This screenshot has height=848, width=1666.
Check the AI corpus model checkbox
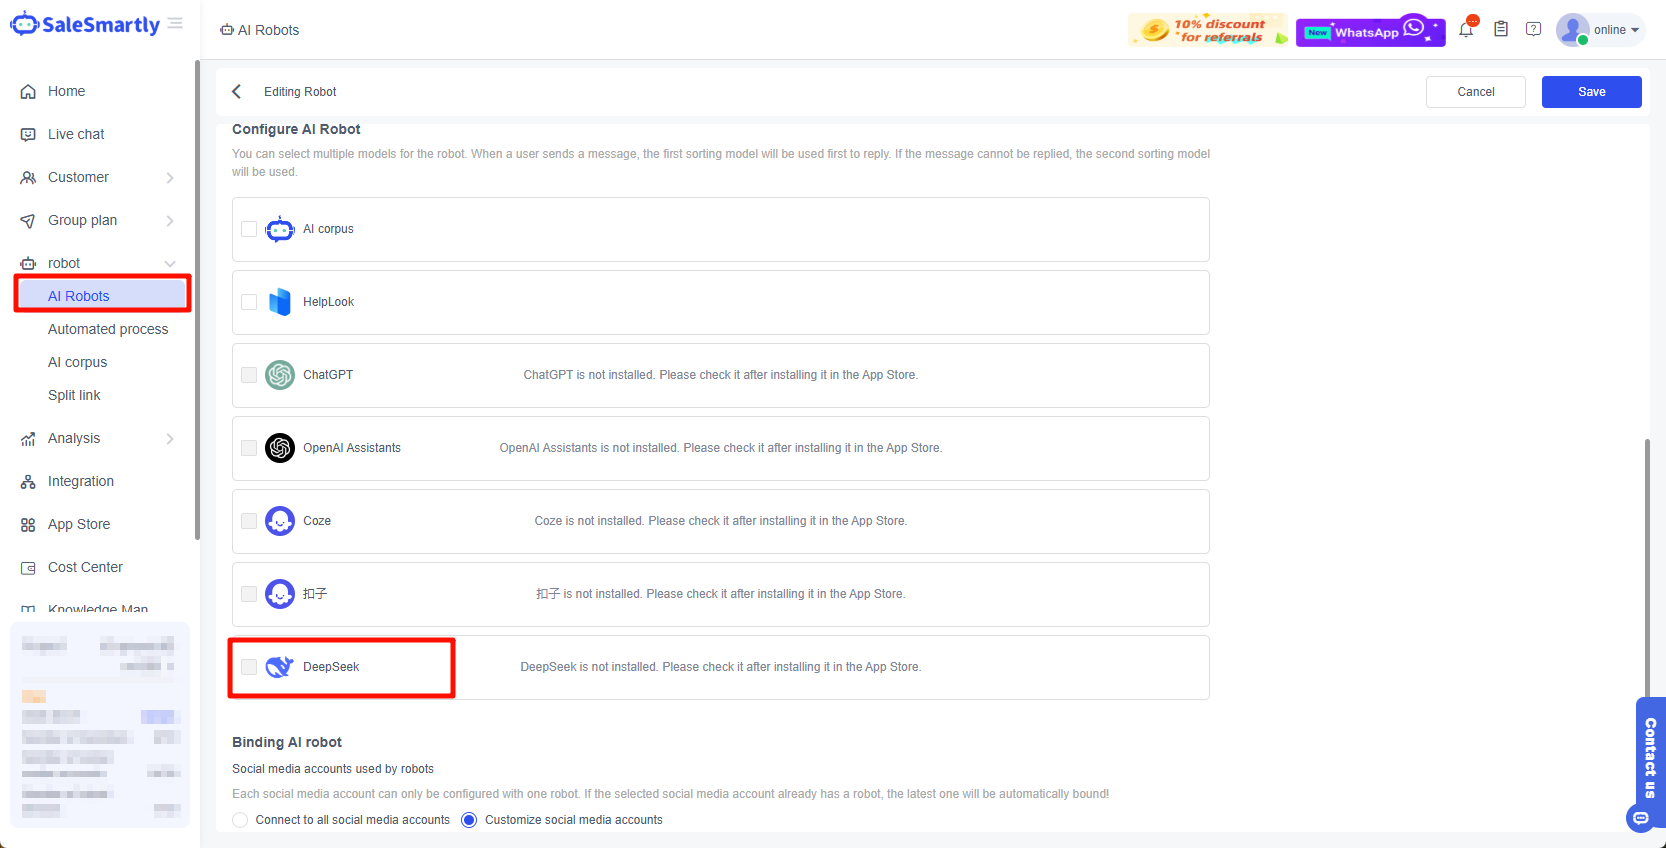249,229
